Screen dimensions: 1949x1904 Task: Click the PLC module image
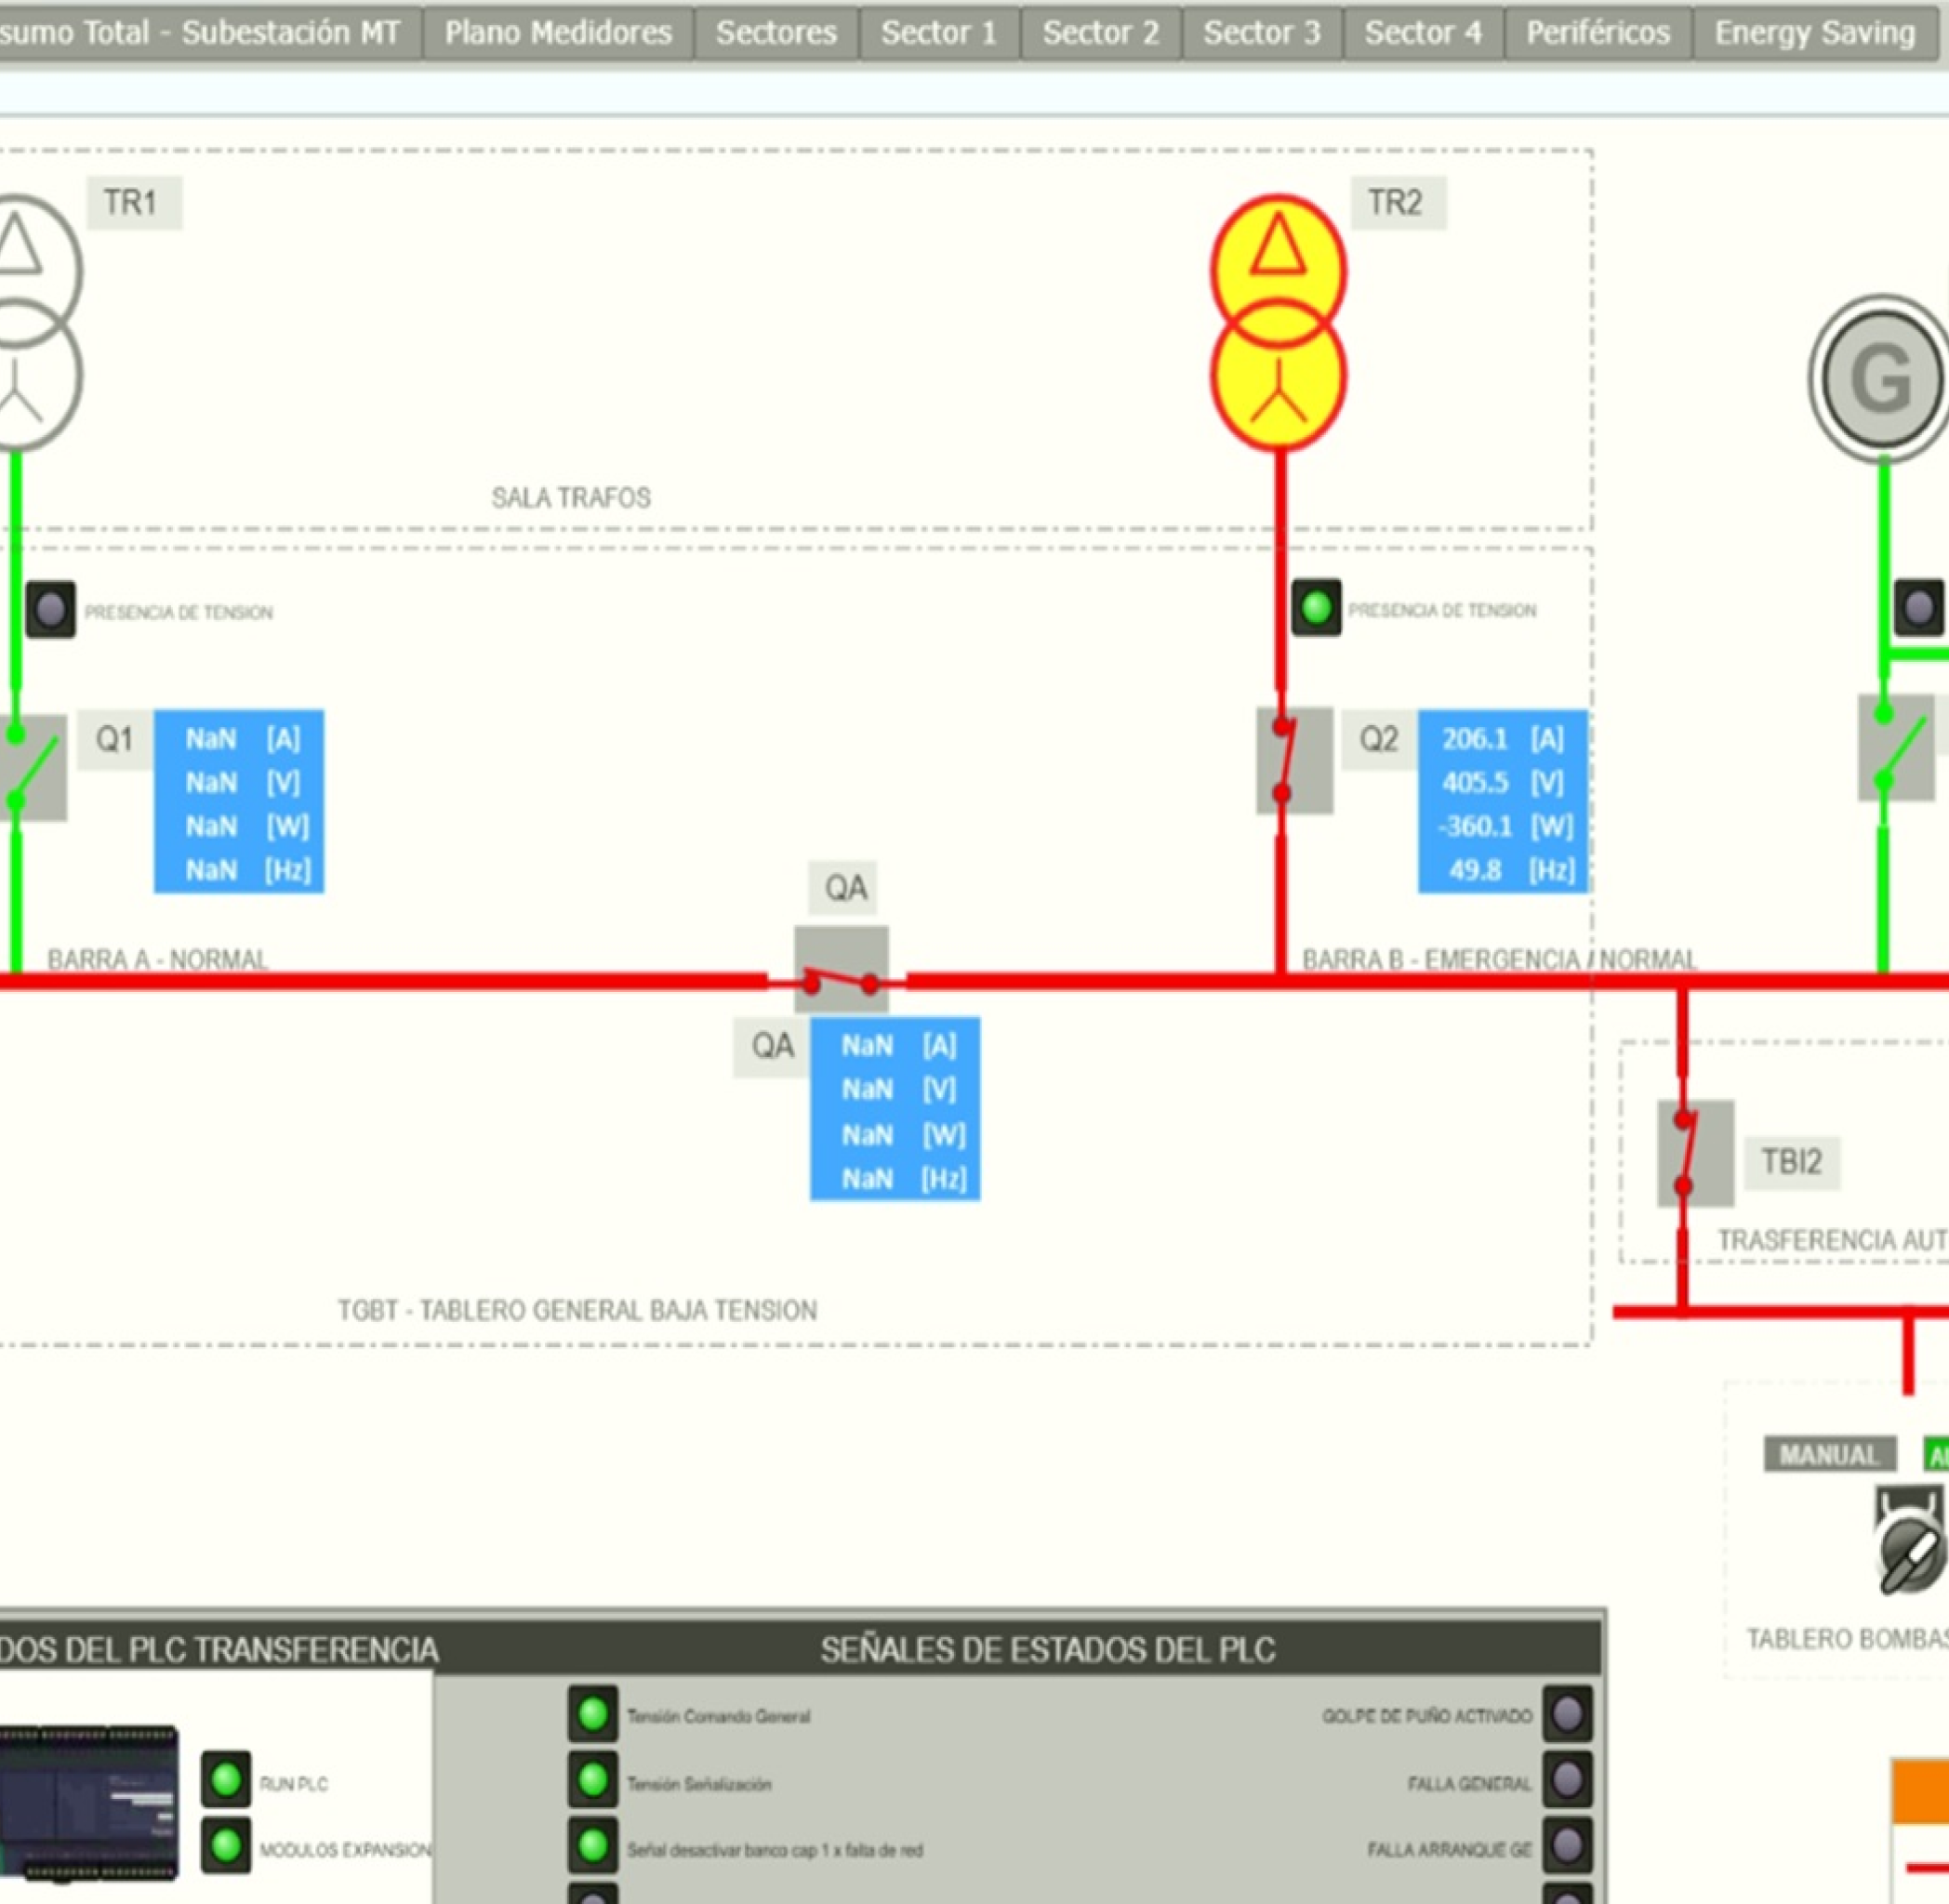(x=88, y=1802)
